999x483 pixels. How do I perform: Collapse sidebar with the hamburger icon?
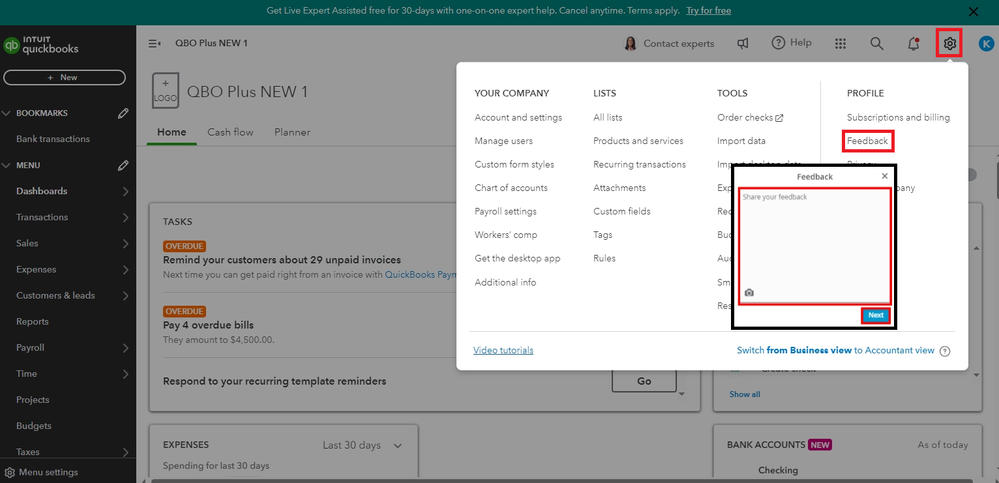pyautogui.click(x=154, y=43)
